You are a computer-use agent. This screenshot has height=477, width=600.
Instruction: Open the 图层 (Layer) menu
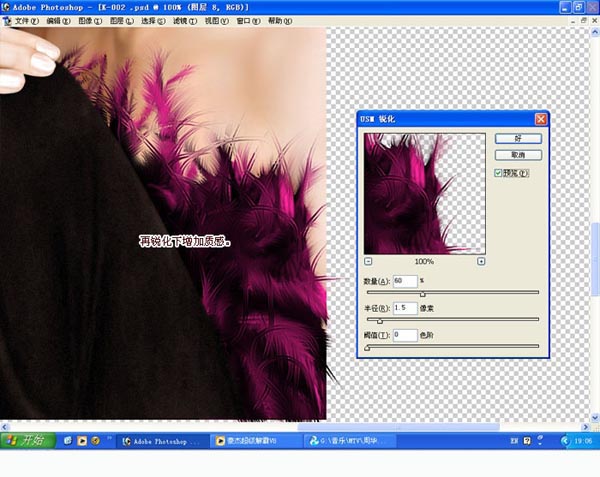click(x=122, y=21)
